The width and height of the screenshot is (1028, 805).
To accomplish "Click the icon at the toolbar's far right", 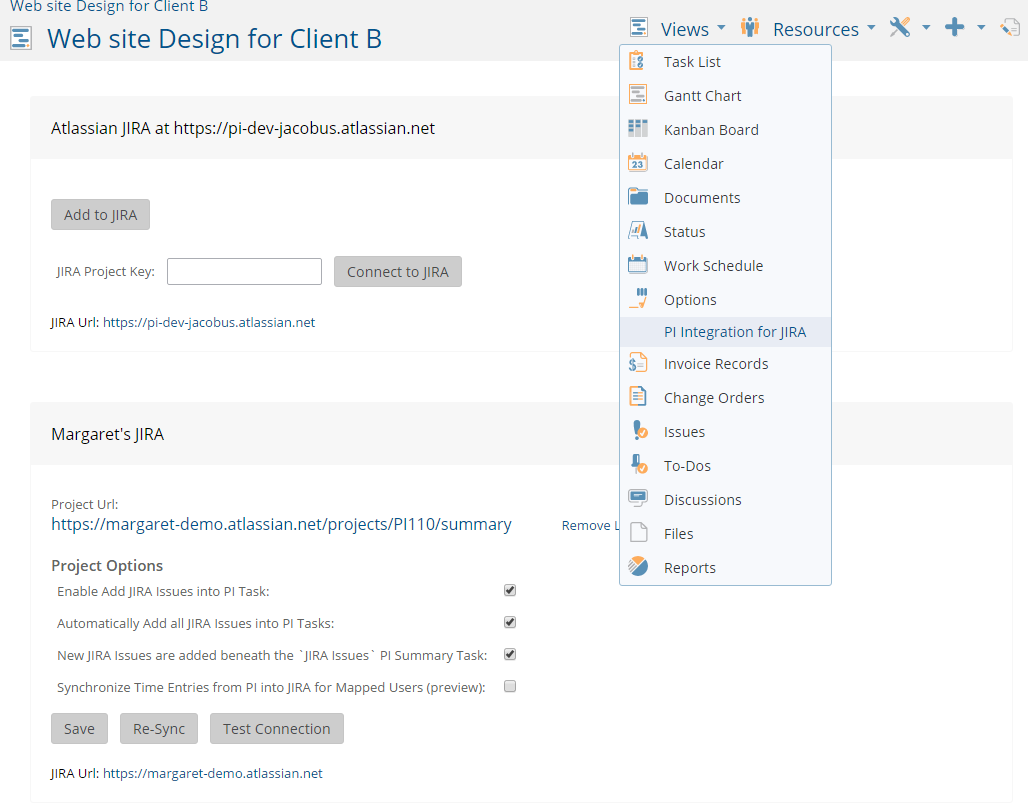I will (1010, 28).
